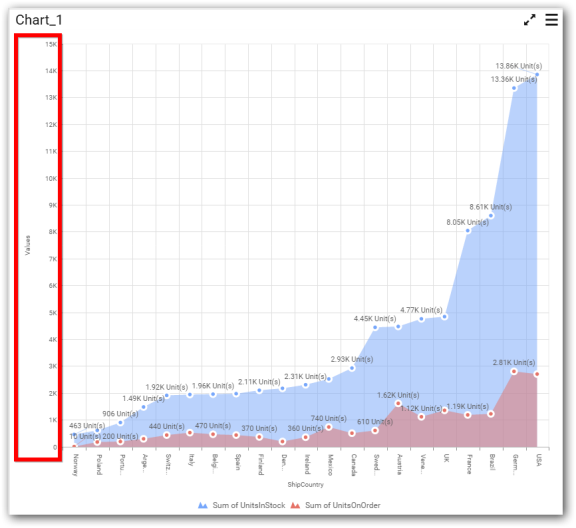576x528 pixels.
Task: Click the blue UnitsInStock legend triangle icon
Action: coord(203,505)
